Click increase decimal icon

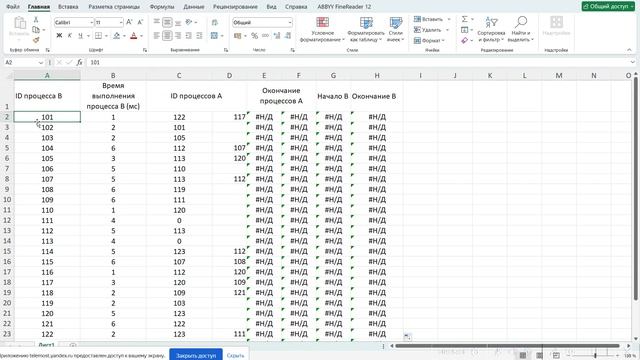click(277, 36)
